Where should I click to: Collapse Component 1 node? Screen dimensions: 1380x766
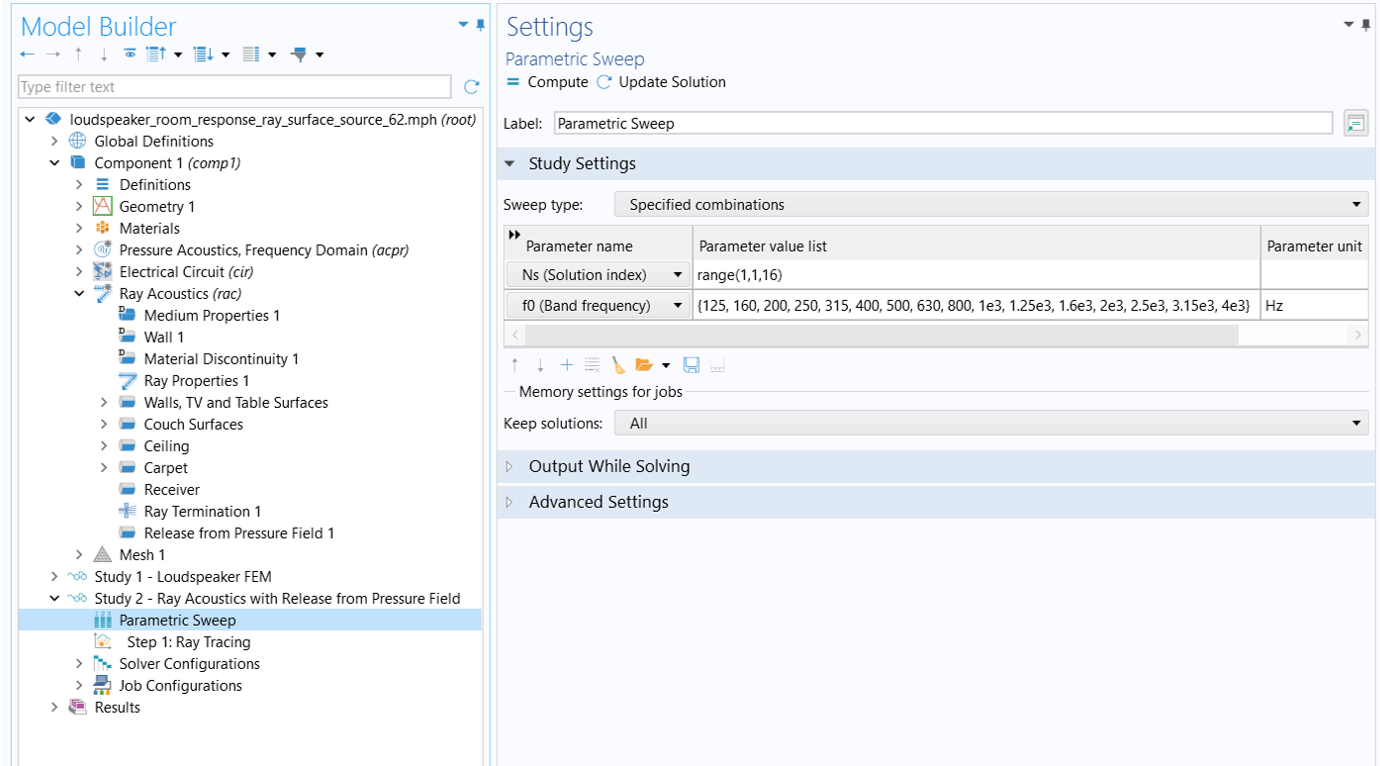click(55, 163)
